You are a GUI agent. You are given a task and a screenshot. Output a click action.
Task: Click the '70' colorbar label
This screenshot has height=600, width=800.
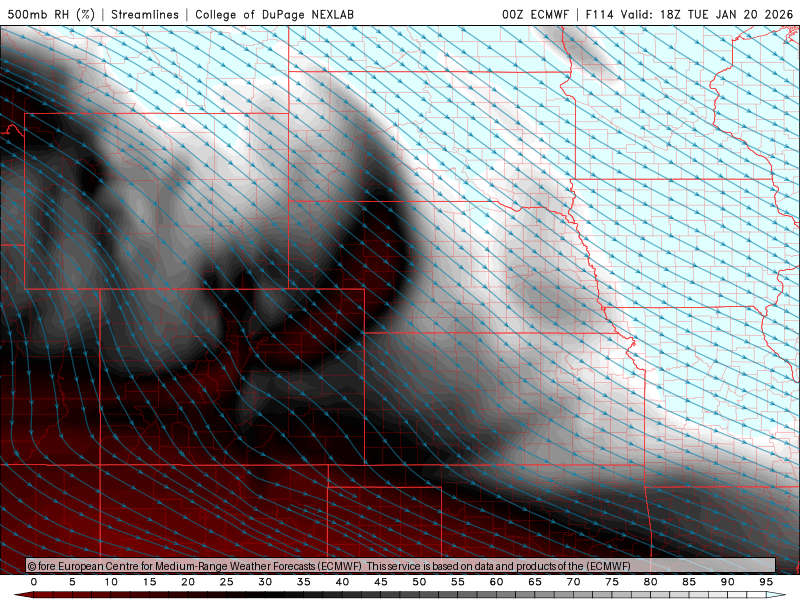tap(573, 582)
